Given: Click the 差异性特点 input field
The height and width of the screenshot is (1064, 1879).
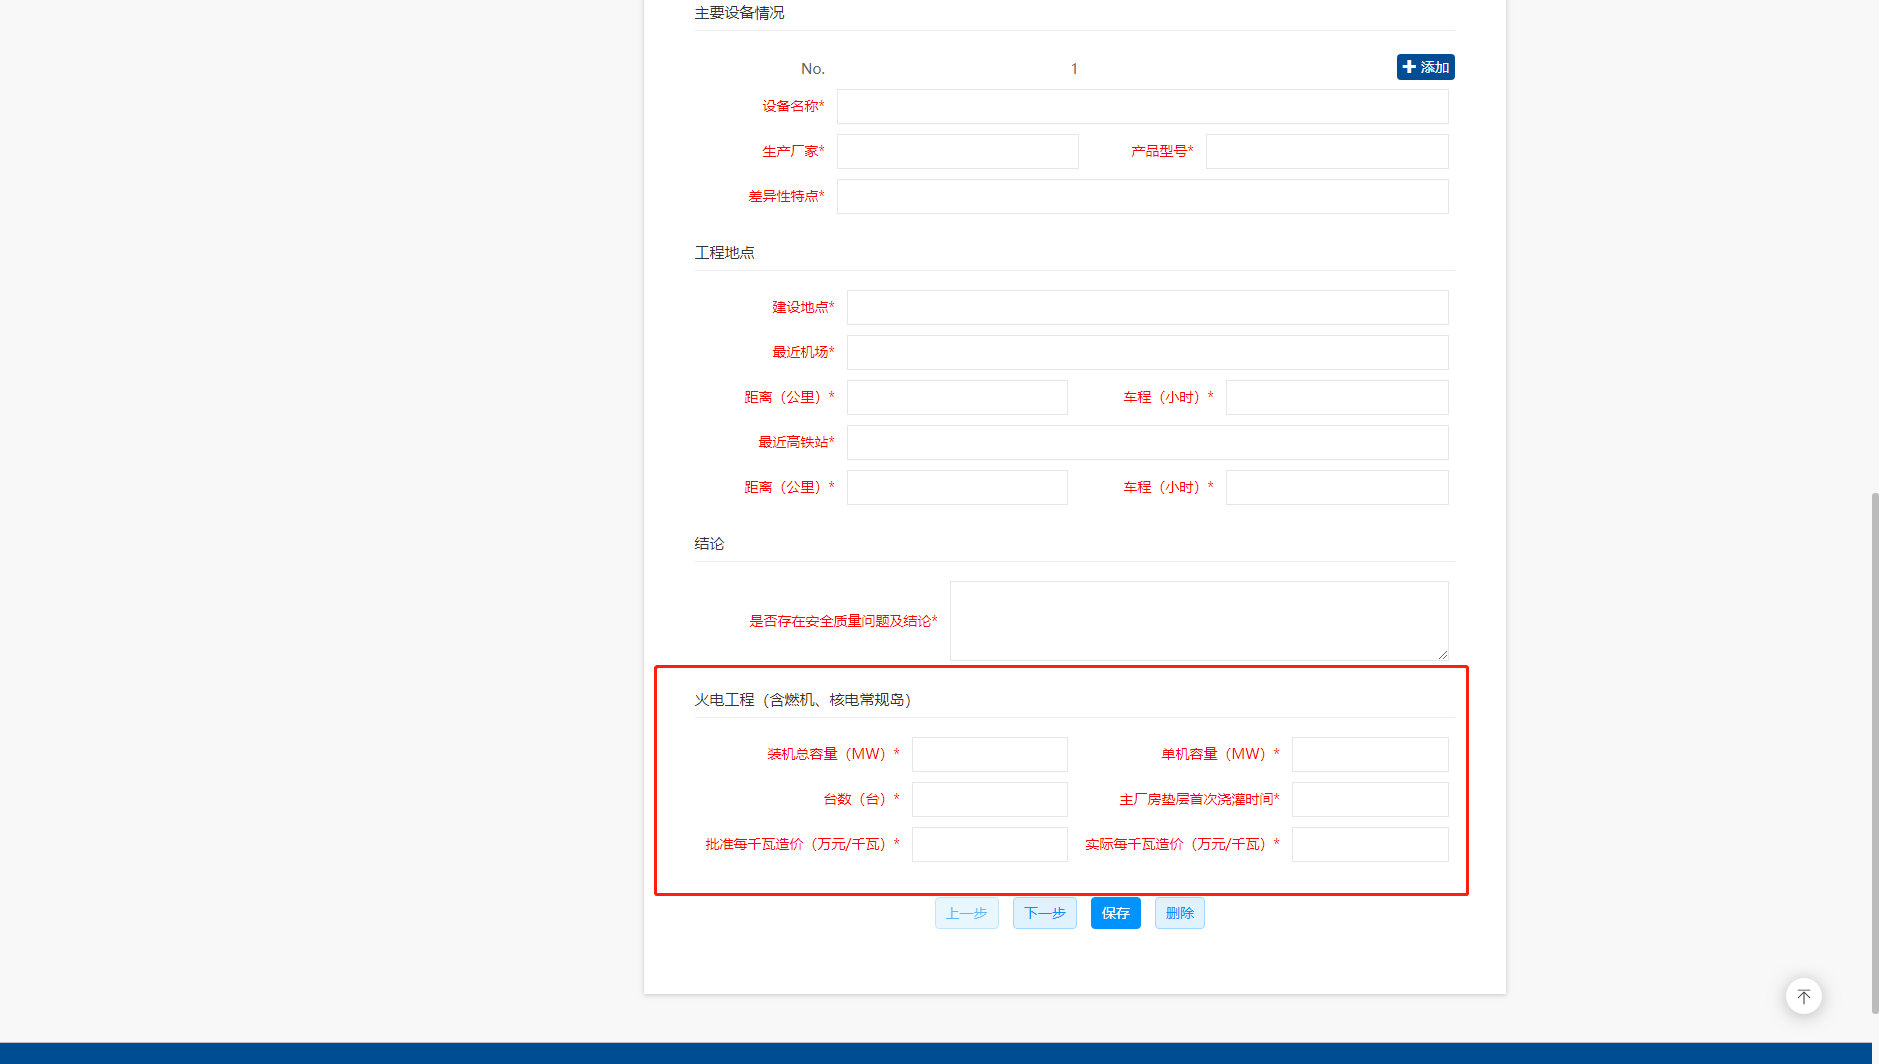Looking at the screenshot, I should click(1142, 196).
